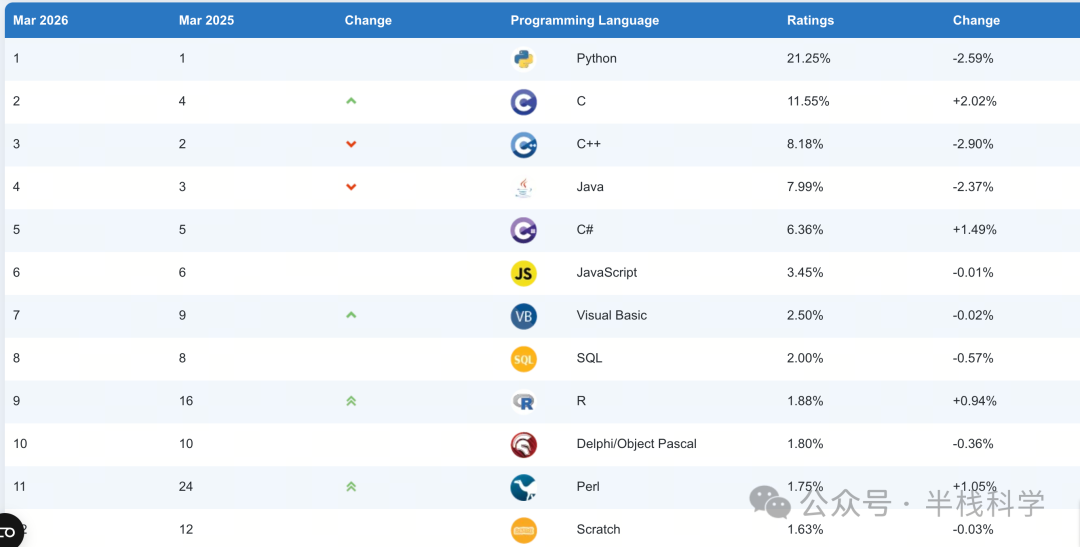Click the Perl logo icon
The image size is (1080, 547).
pos(523,487)
